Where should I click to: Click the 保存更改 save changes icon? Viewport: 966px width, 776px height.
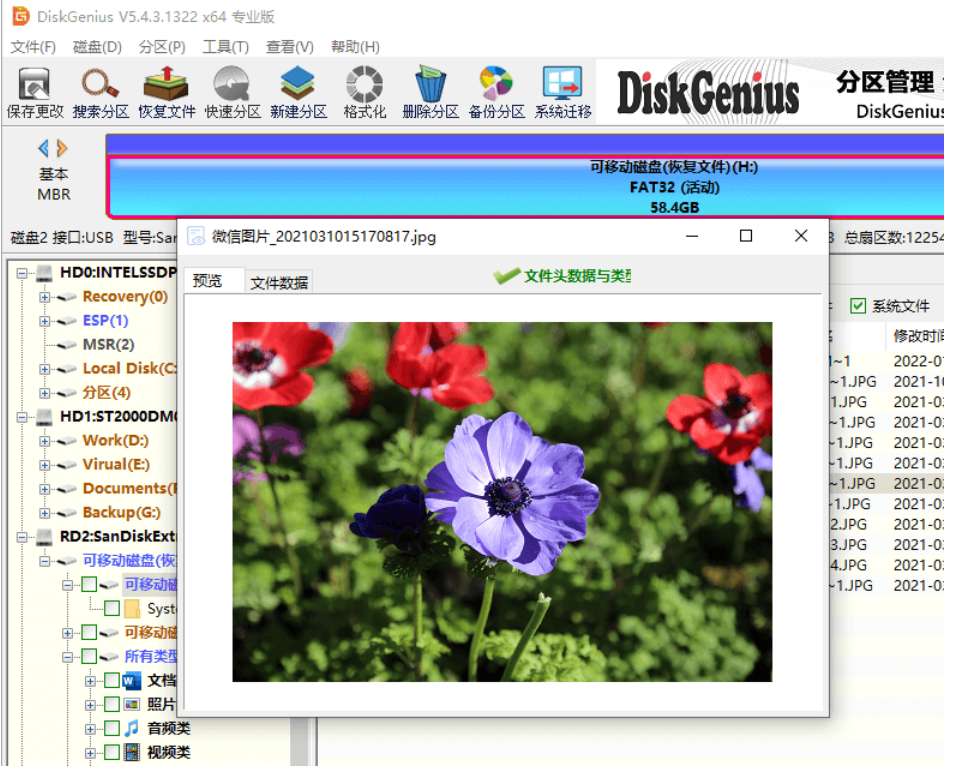click(x=35, y=93)
